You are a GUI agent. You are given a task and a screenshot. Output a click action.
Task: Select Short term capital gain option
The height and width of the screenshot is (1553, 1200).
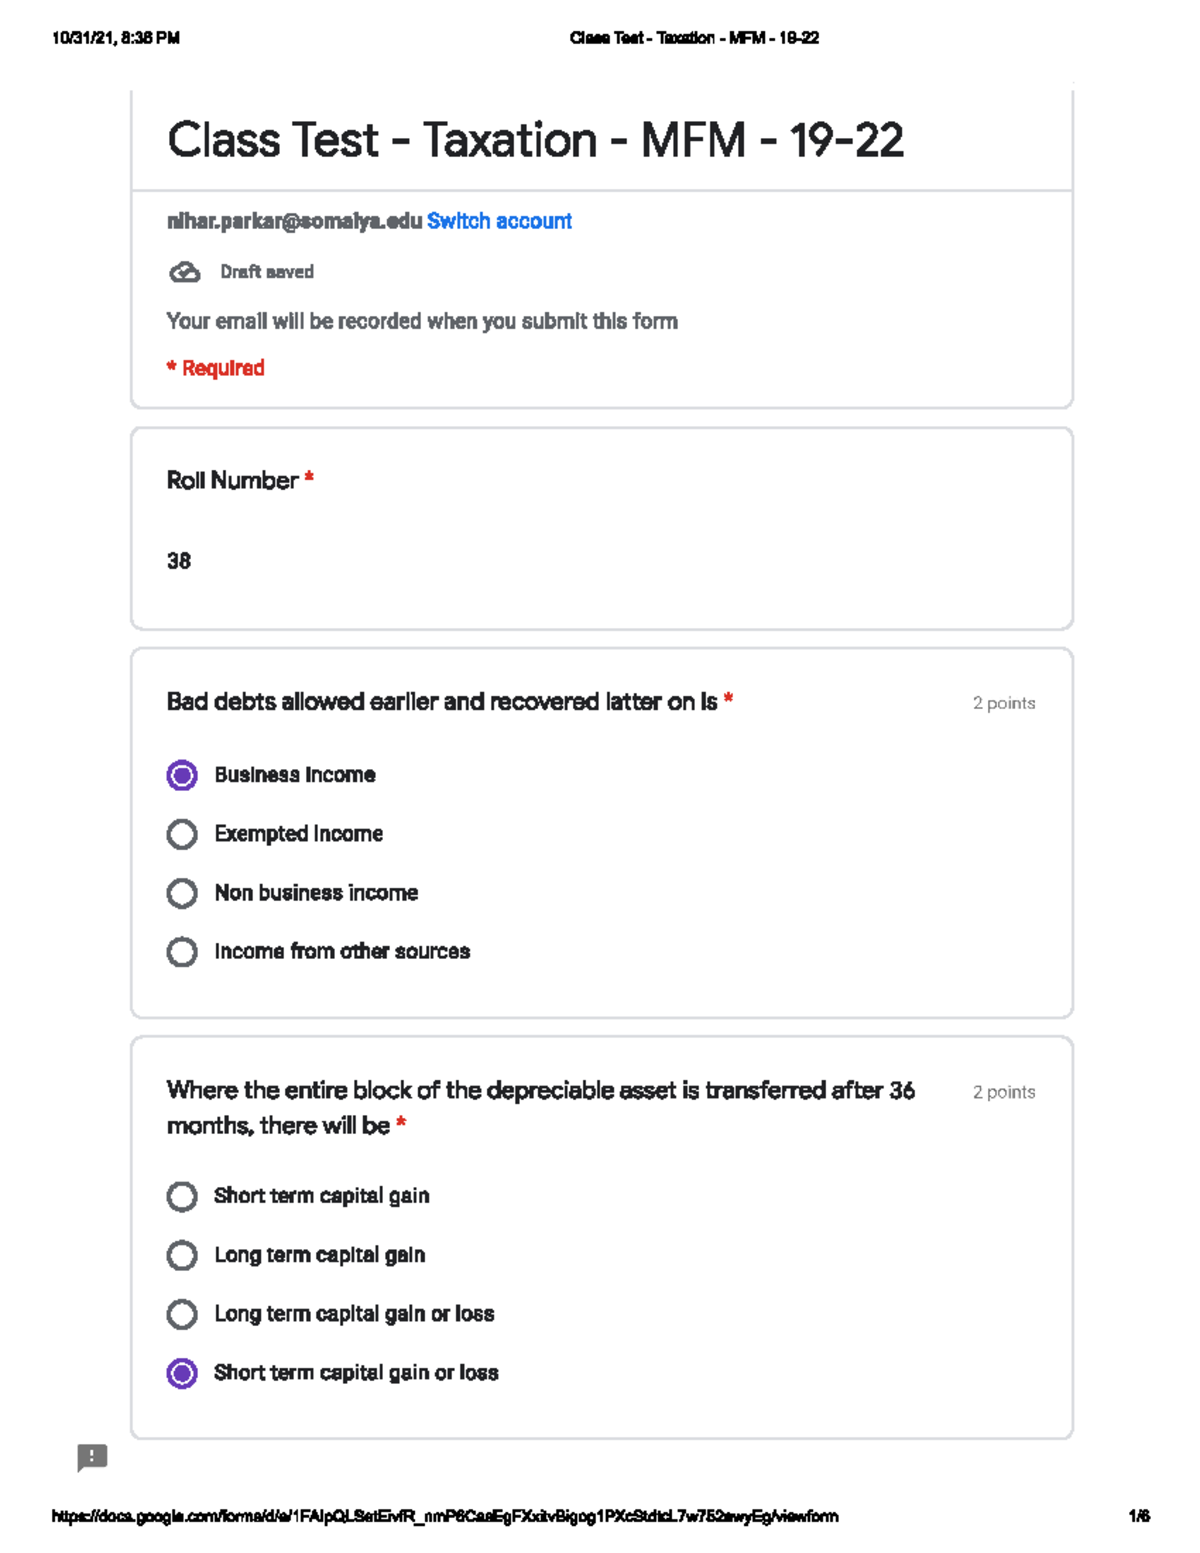click(x=182, y=1196)
